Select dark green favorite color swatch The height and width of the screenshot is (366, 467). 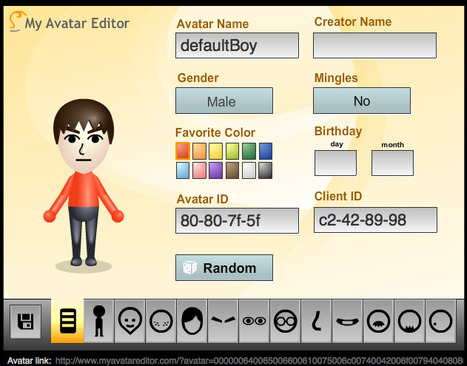coord(249,151)
